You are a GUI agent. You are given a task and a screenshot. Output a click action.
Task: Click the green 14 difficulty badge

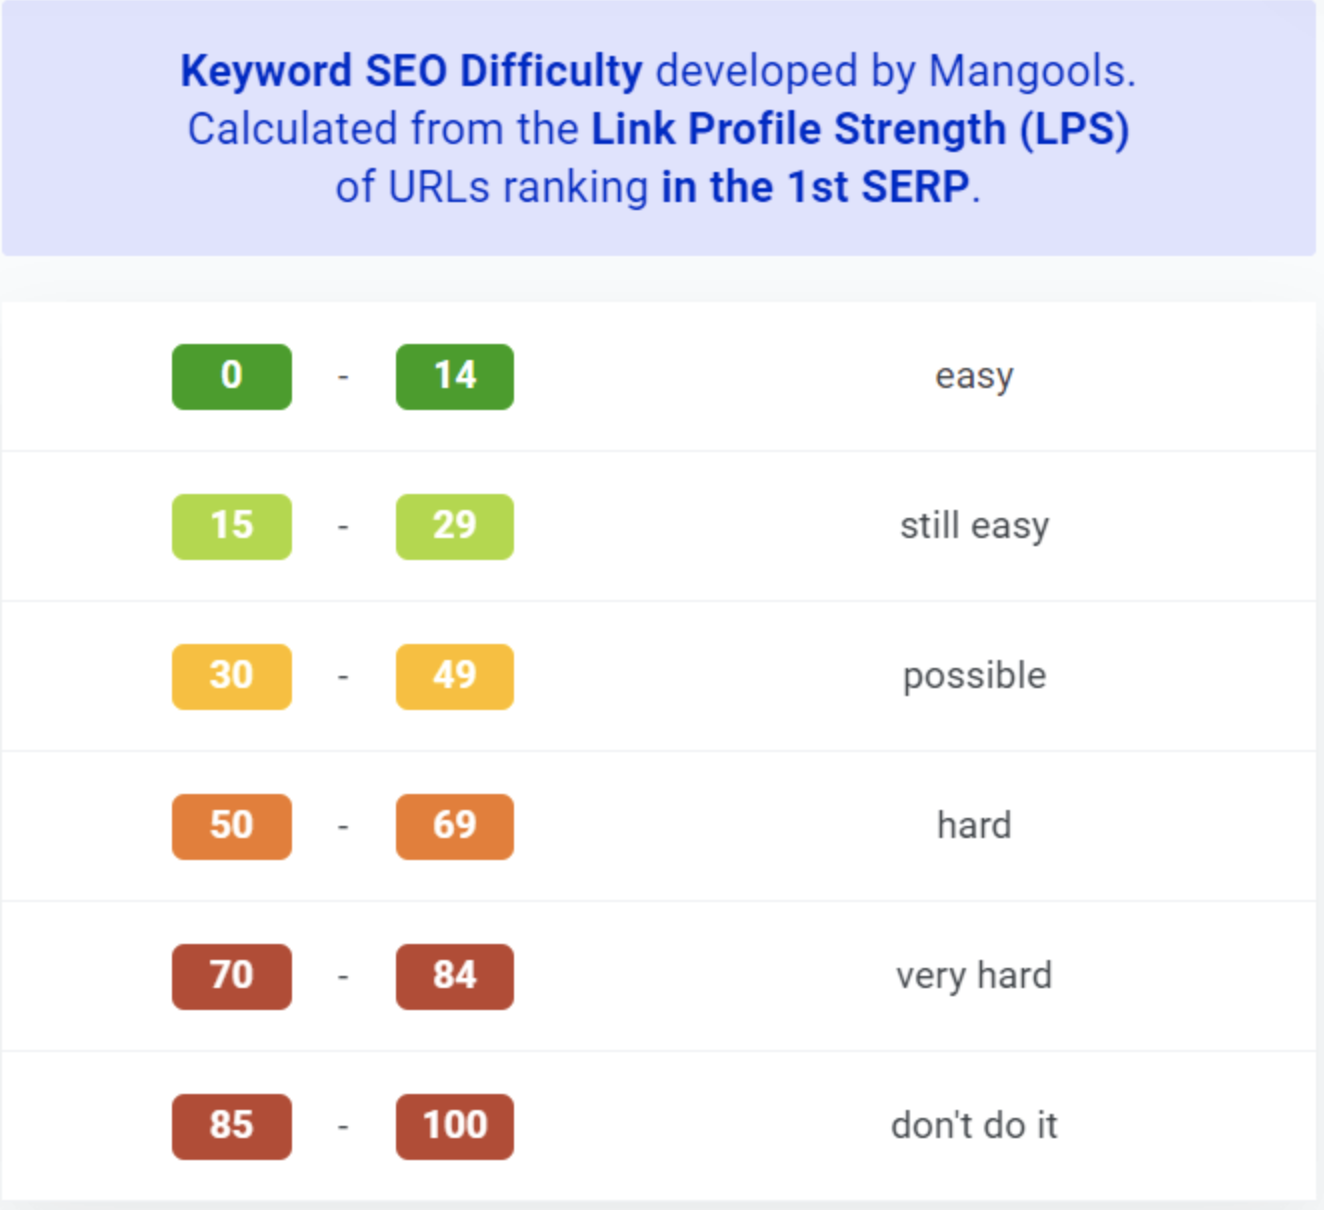tap(454, 376)
